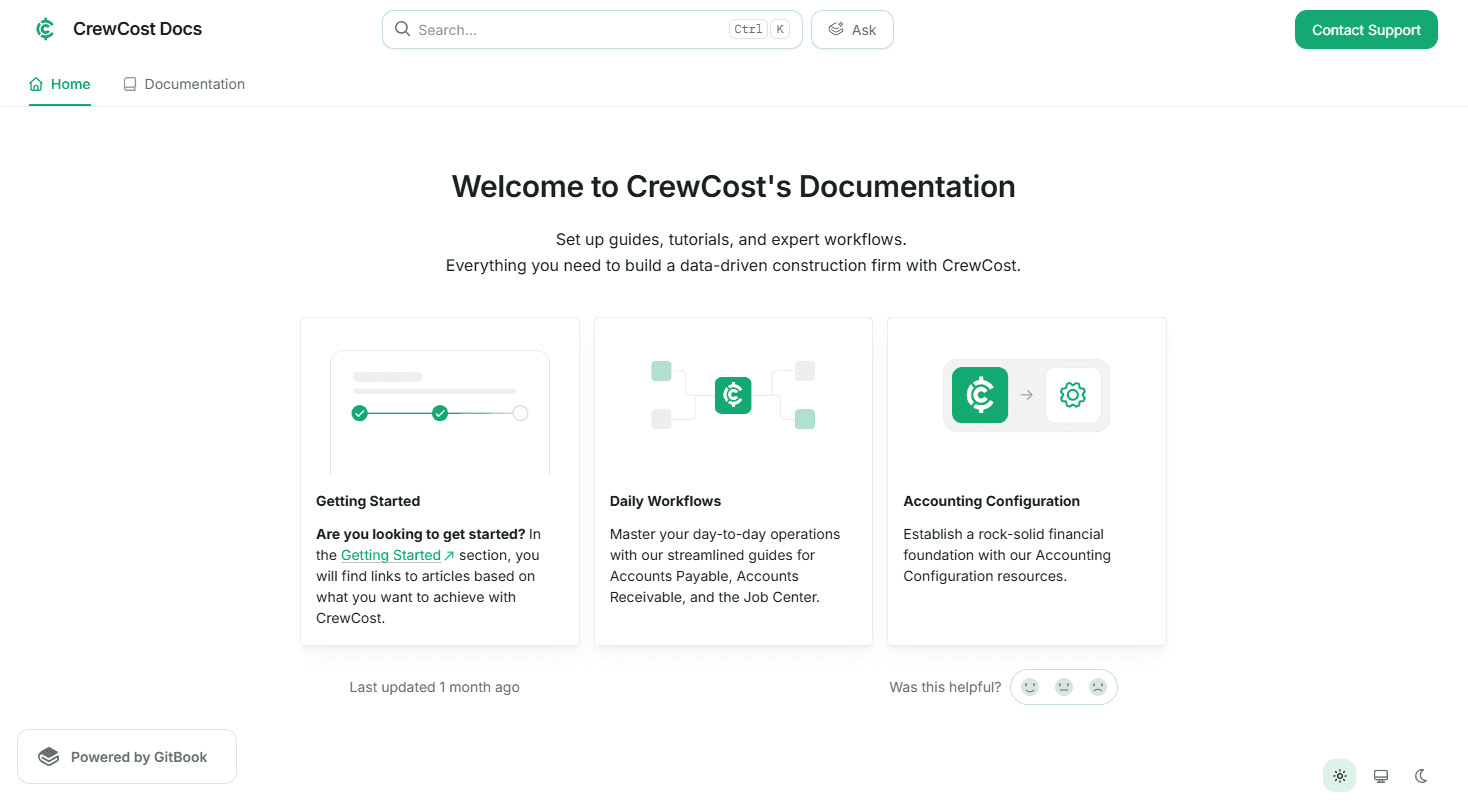Rate page with the sad face
The width and height of the screenshot is (1468, 805).
[x=1098, y=687]
